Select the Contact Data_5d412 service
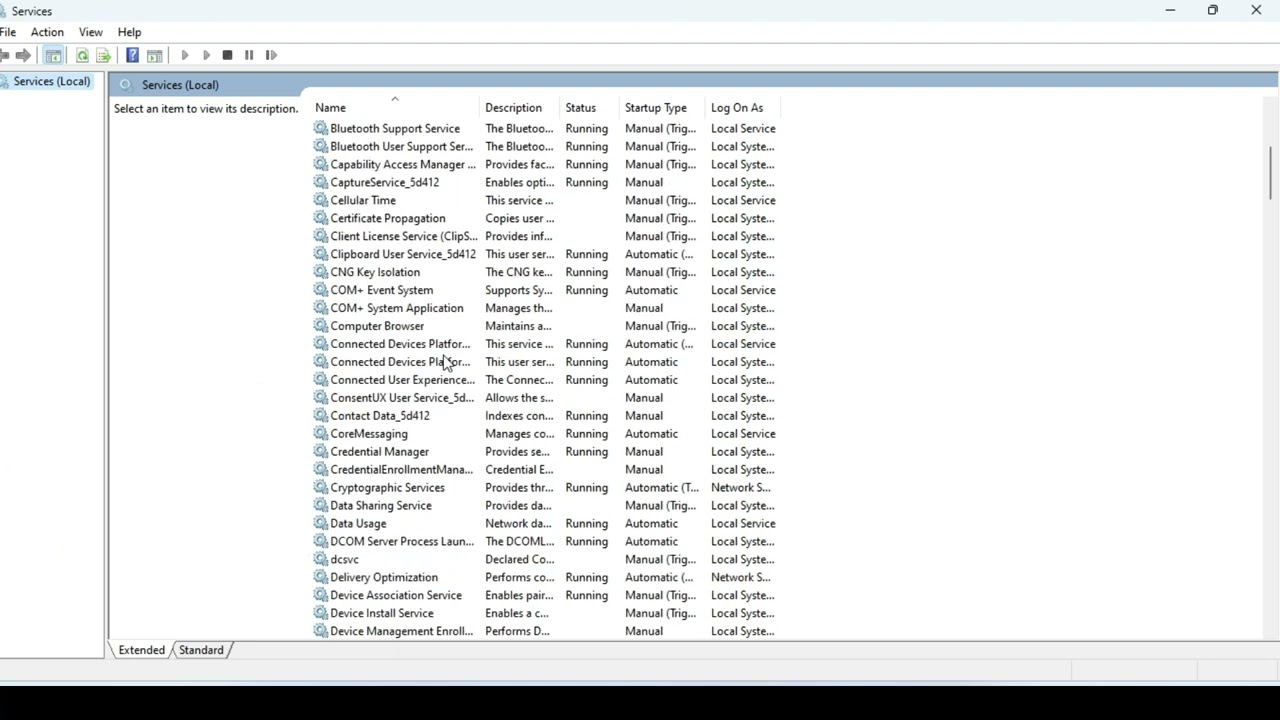This screenshot has height=720, width=1280. (545, 416)
